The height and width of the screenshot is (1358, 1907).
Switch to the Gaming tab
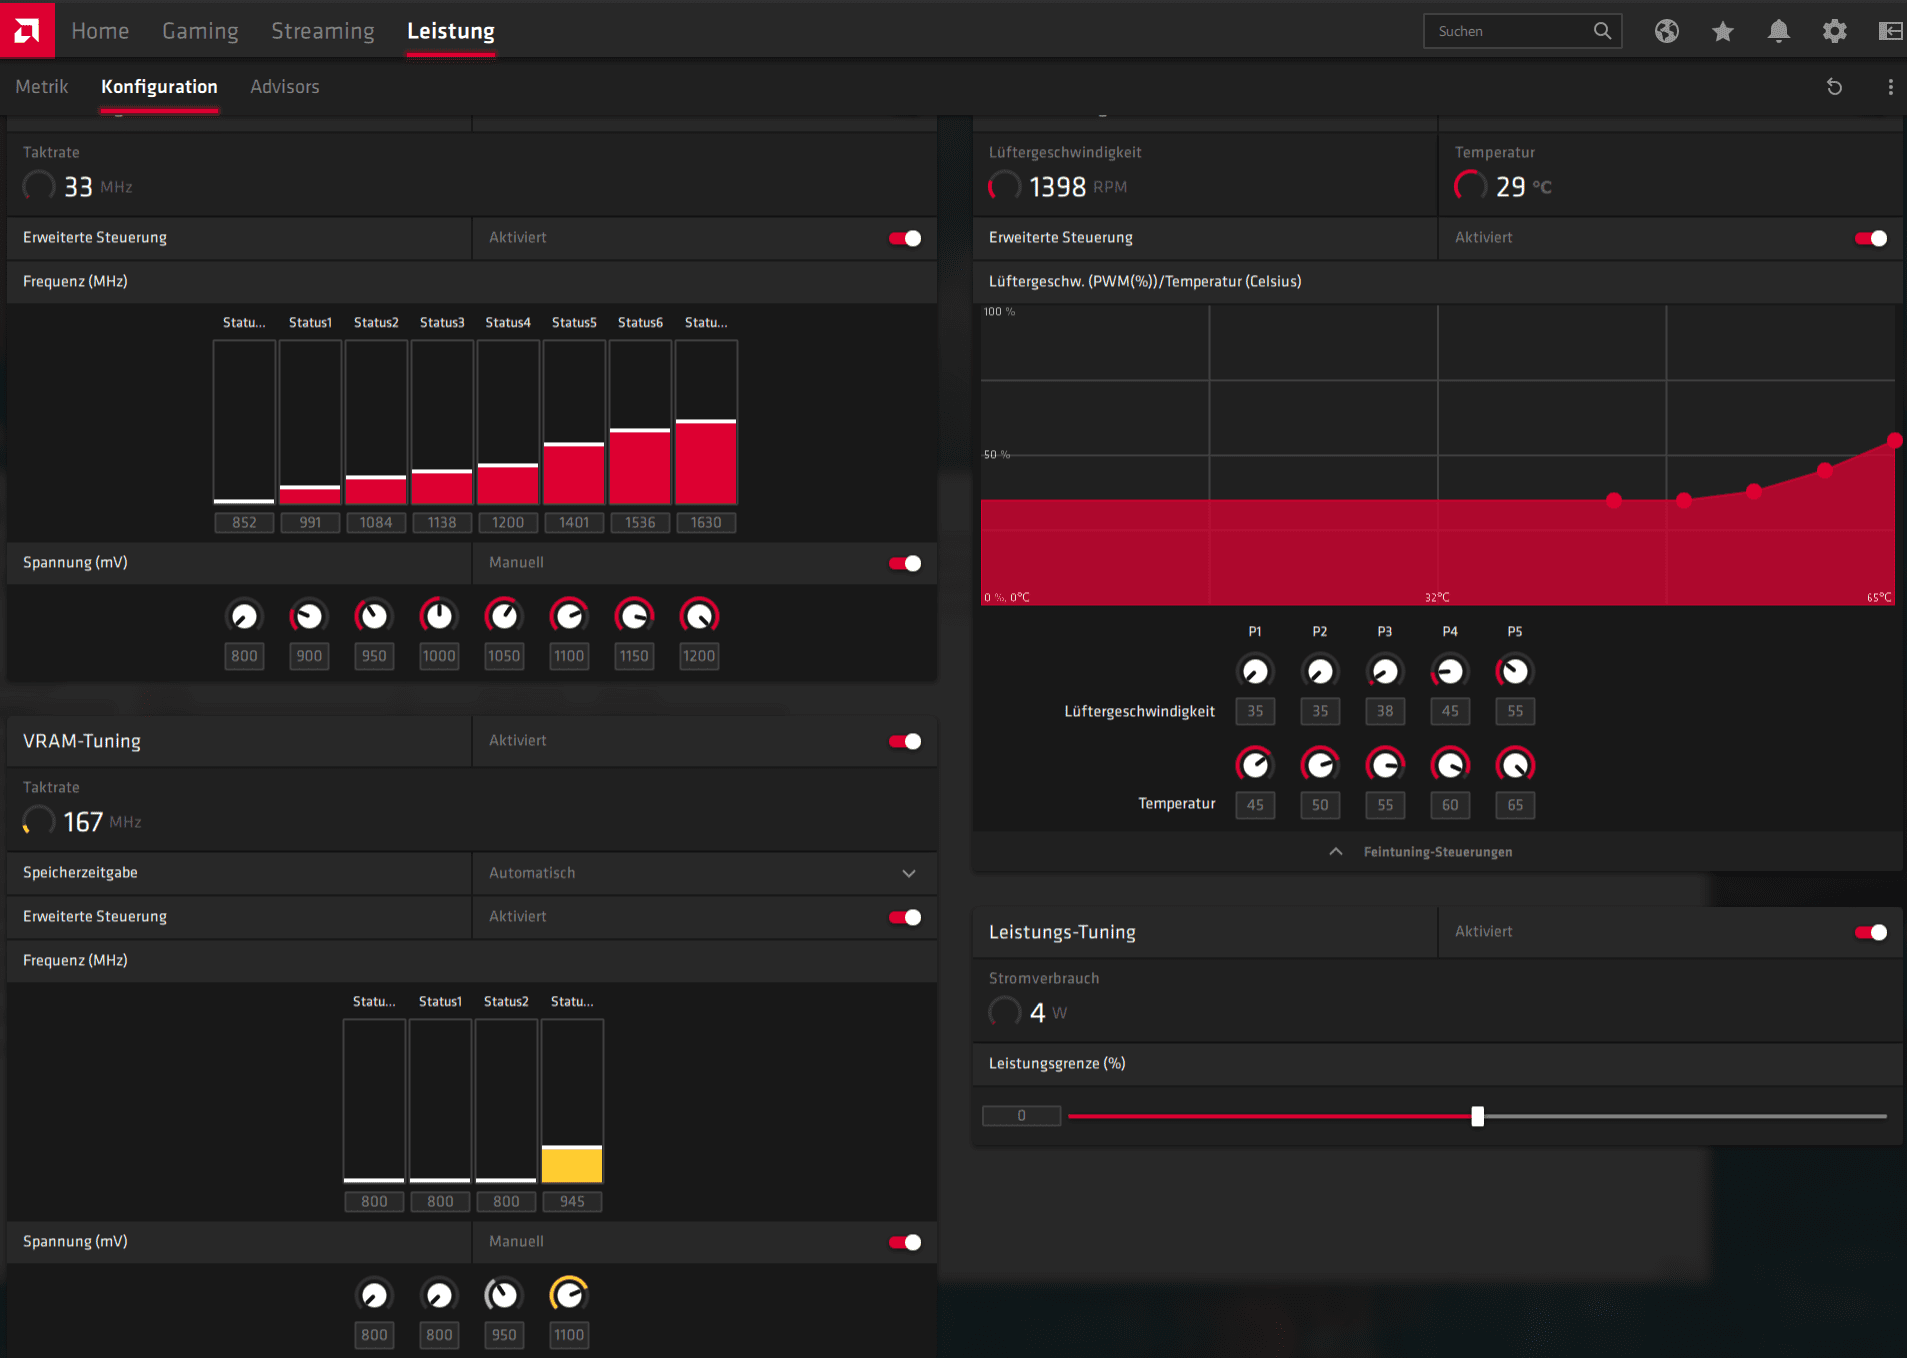[x=200, y=31]
